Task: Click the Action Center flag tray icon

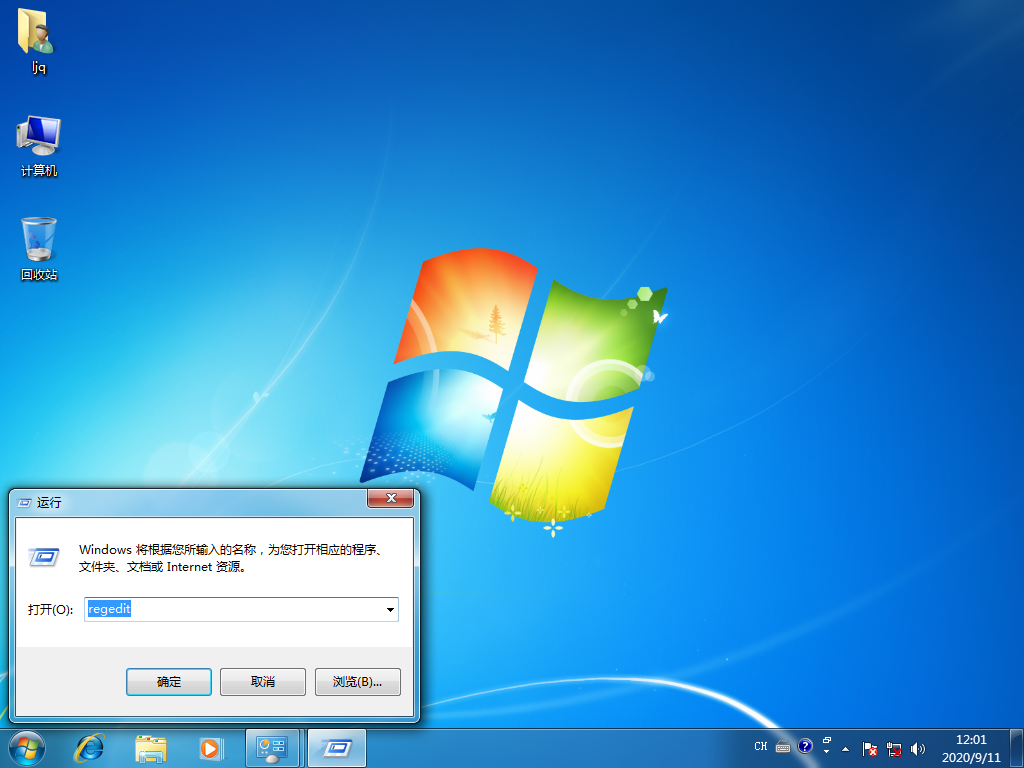Action: pyautogui.click(x=870, y=748)
